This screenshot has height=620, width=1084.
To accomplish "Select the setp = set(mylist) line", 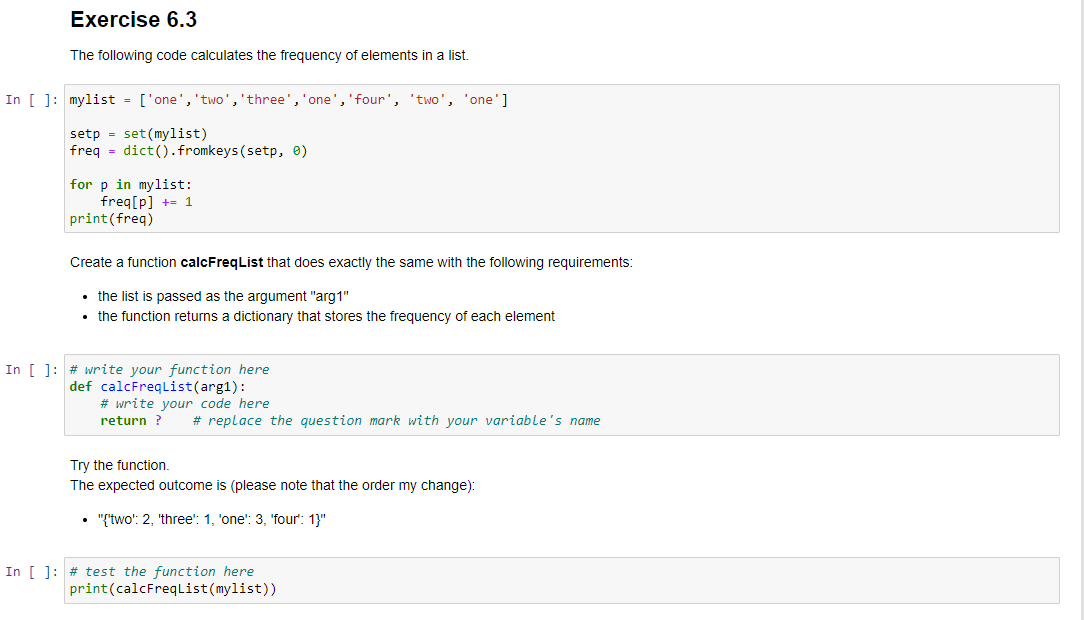I will [x=138, y=133].
